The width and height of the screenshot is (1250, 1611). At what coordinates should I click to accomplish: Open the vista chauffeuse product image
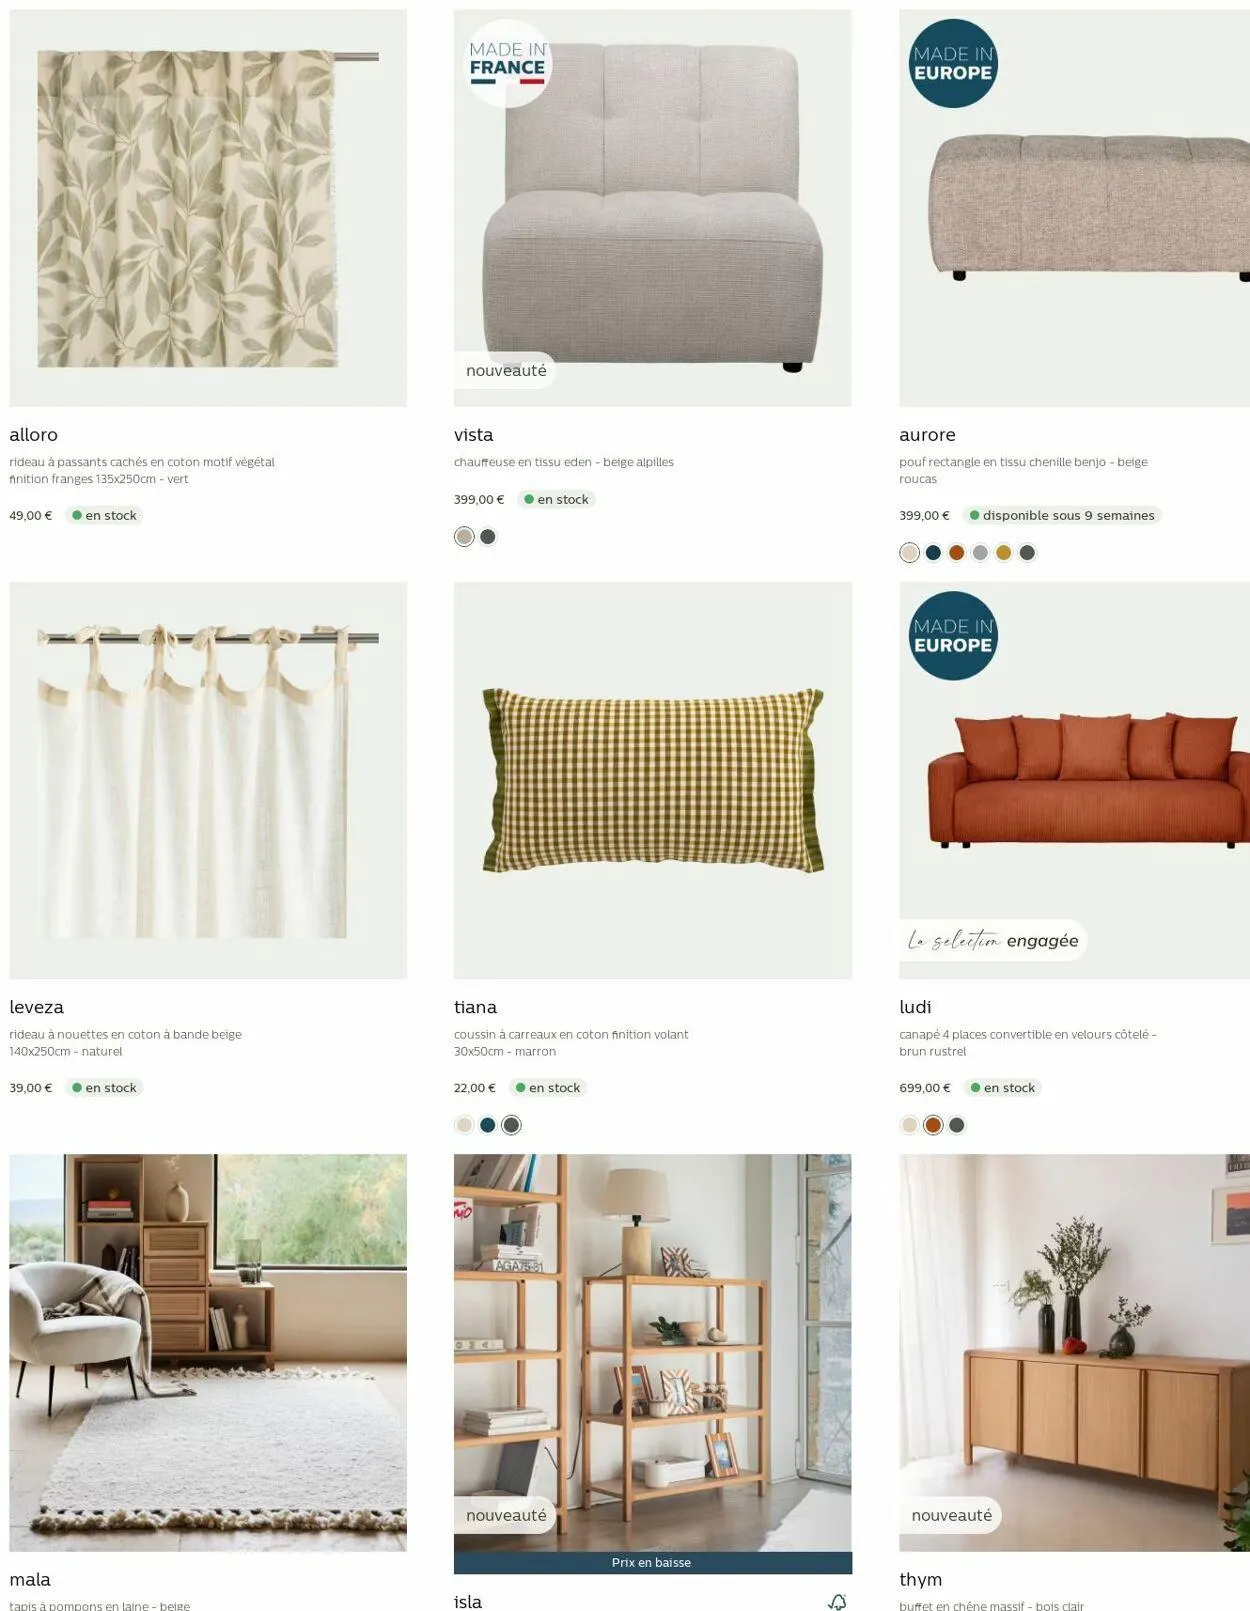point(653,208)
